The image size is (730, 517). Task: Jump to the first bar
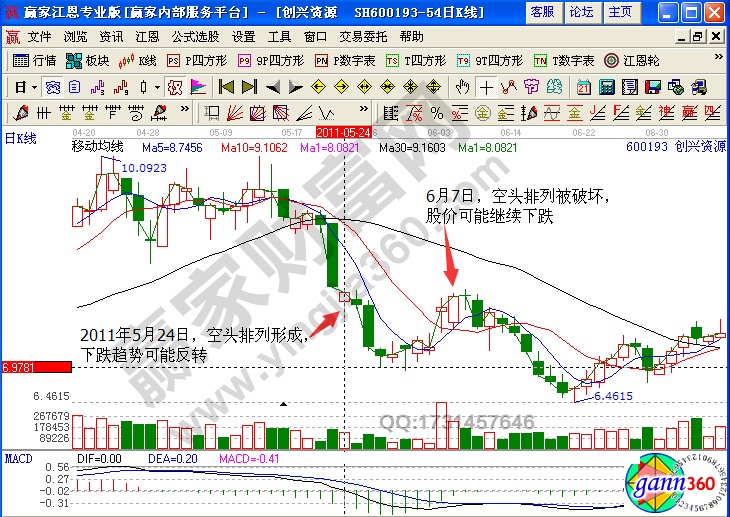pyautogui.click(x=226, y=87)
